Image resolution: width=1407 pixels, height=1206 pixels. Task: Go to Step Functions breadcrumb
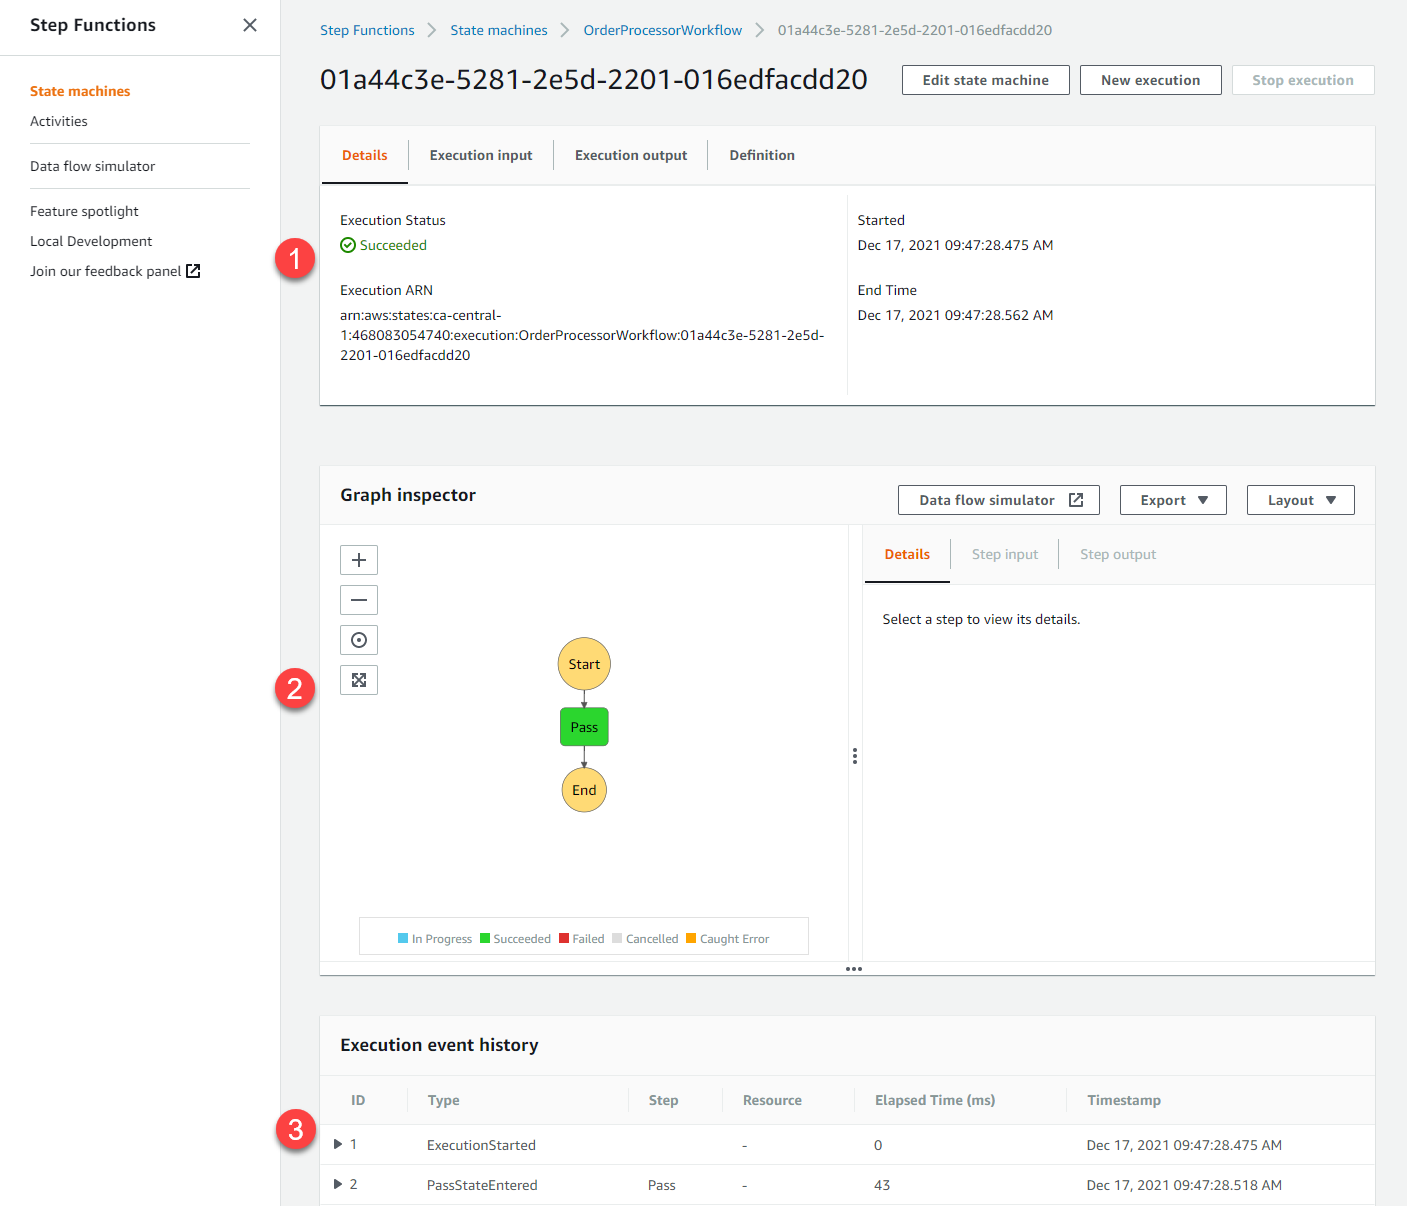pyautogui.click(x=367, y=30)
